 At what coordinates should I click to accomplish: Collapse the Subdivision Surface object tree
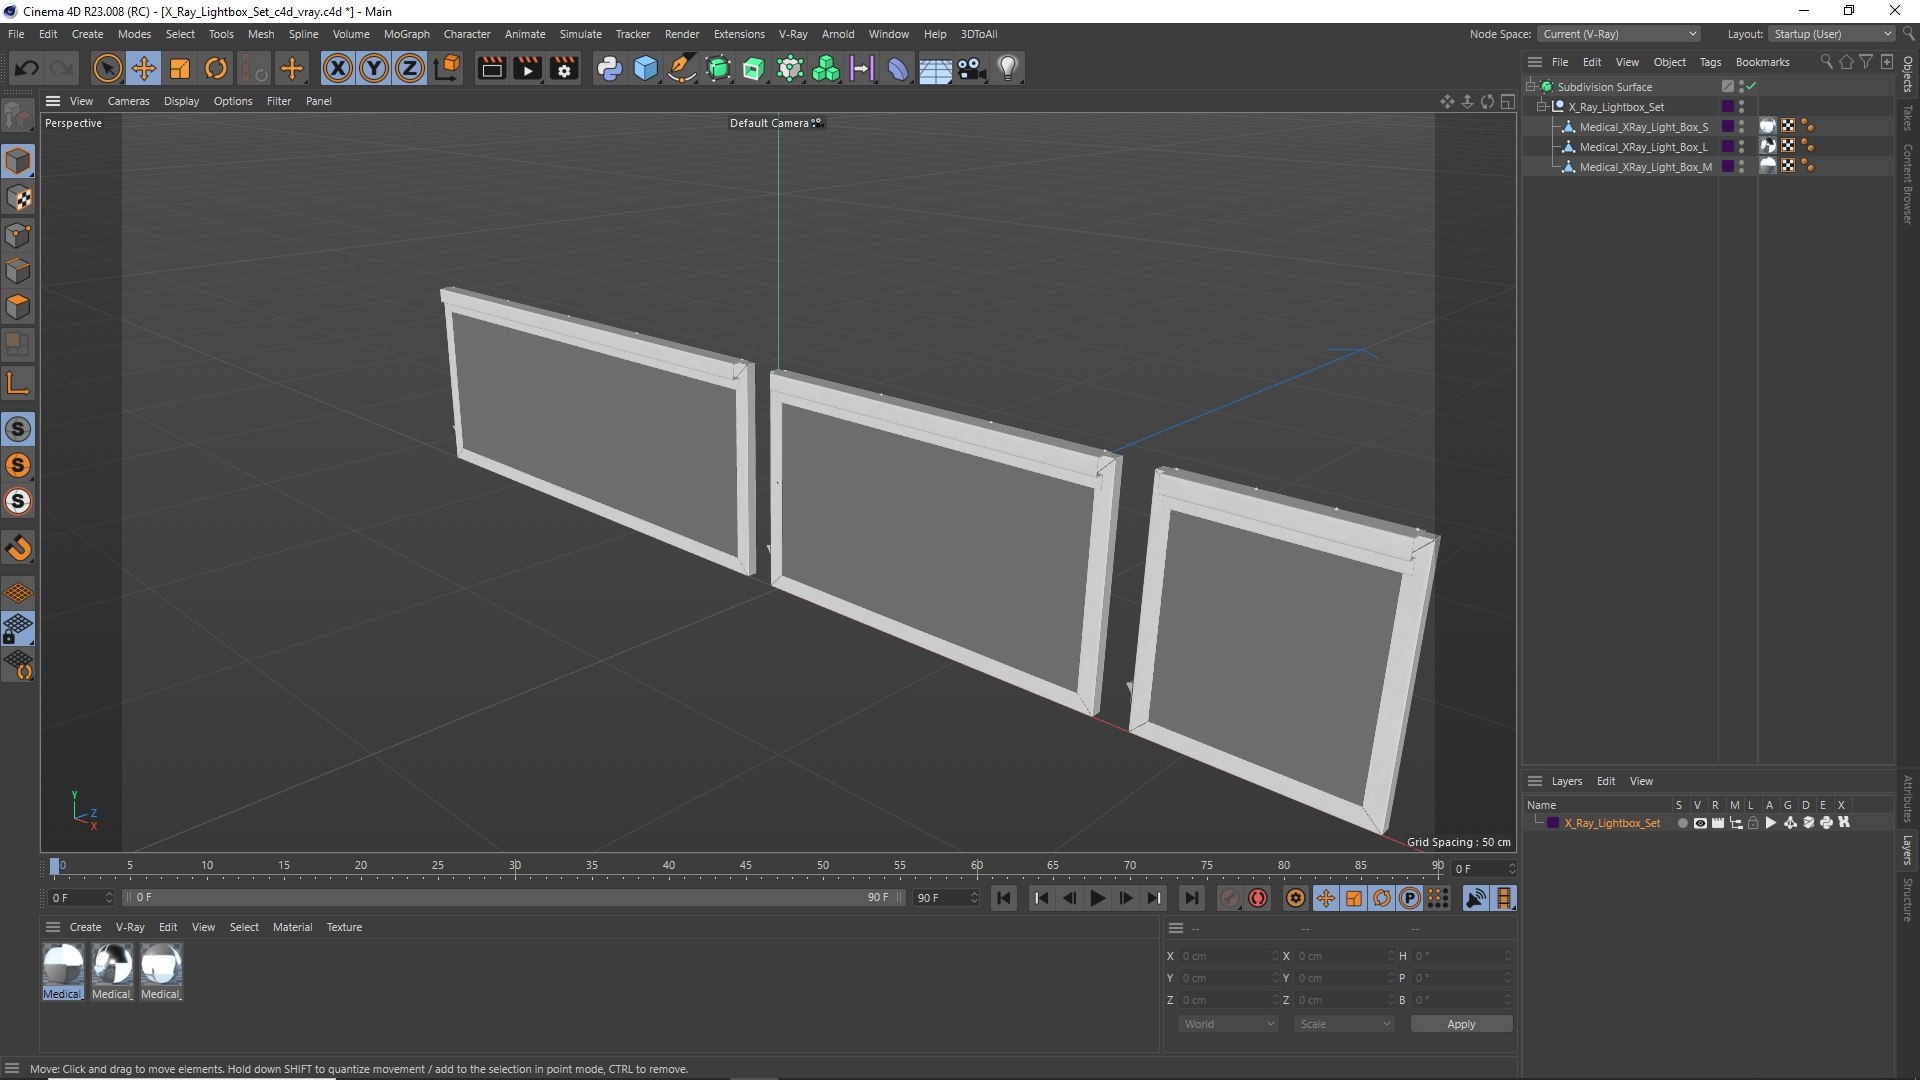(x=1530, y=87)
